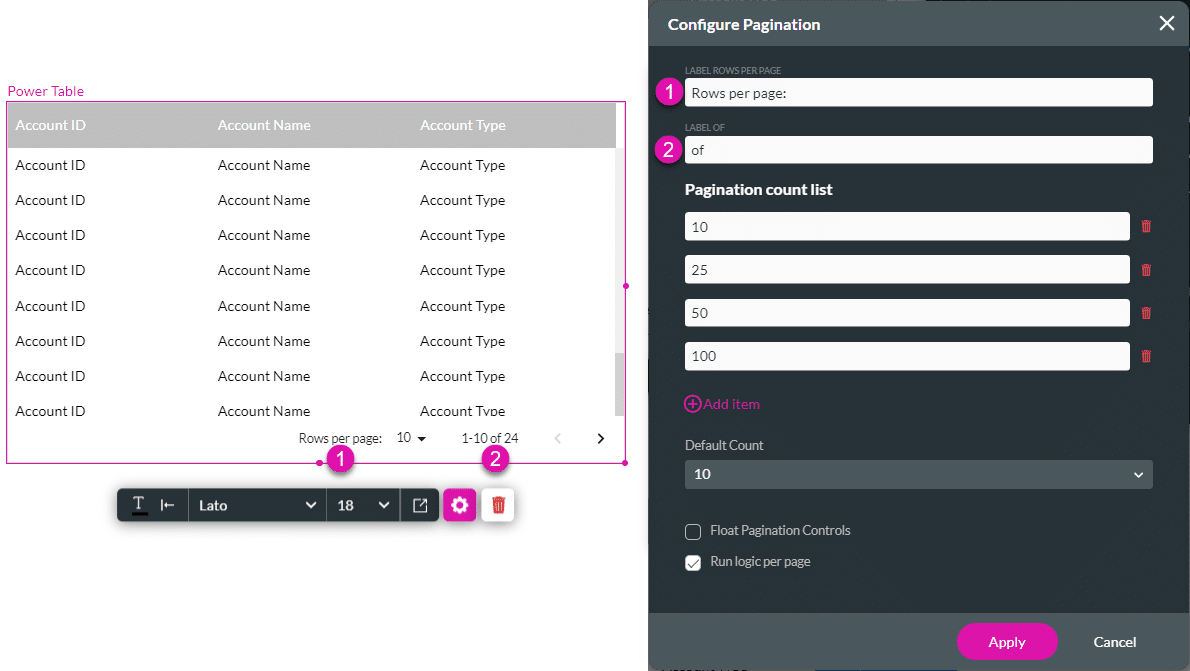Go to the next page using the chevron
This screenshot has height=671, width=1190.
pos(600,437)
